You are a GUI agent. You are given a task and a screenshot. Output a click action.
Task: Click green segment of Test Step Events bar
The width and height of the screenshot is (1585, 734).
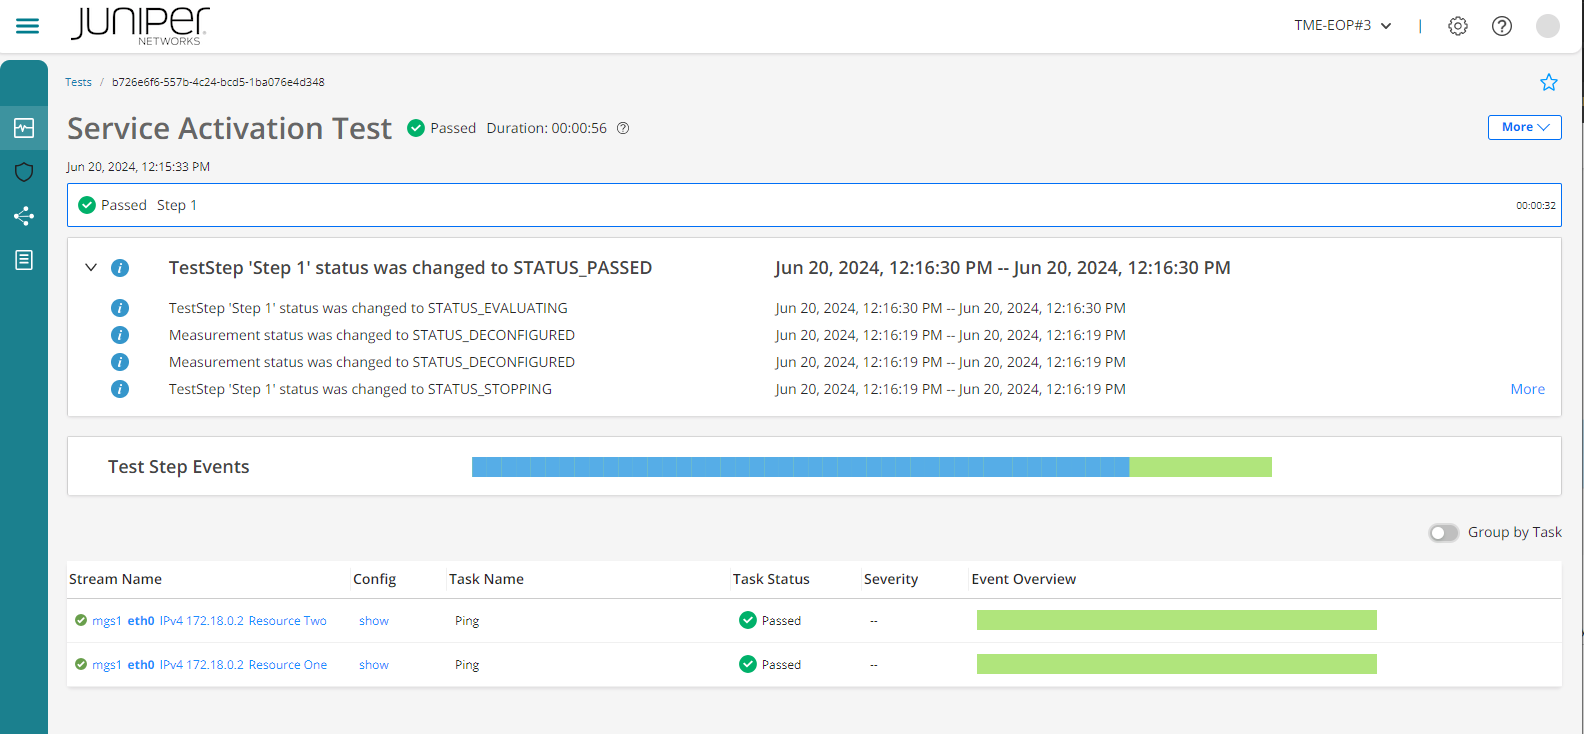[x=1200, y=467]
